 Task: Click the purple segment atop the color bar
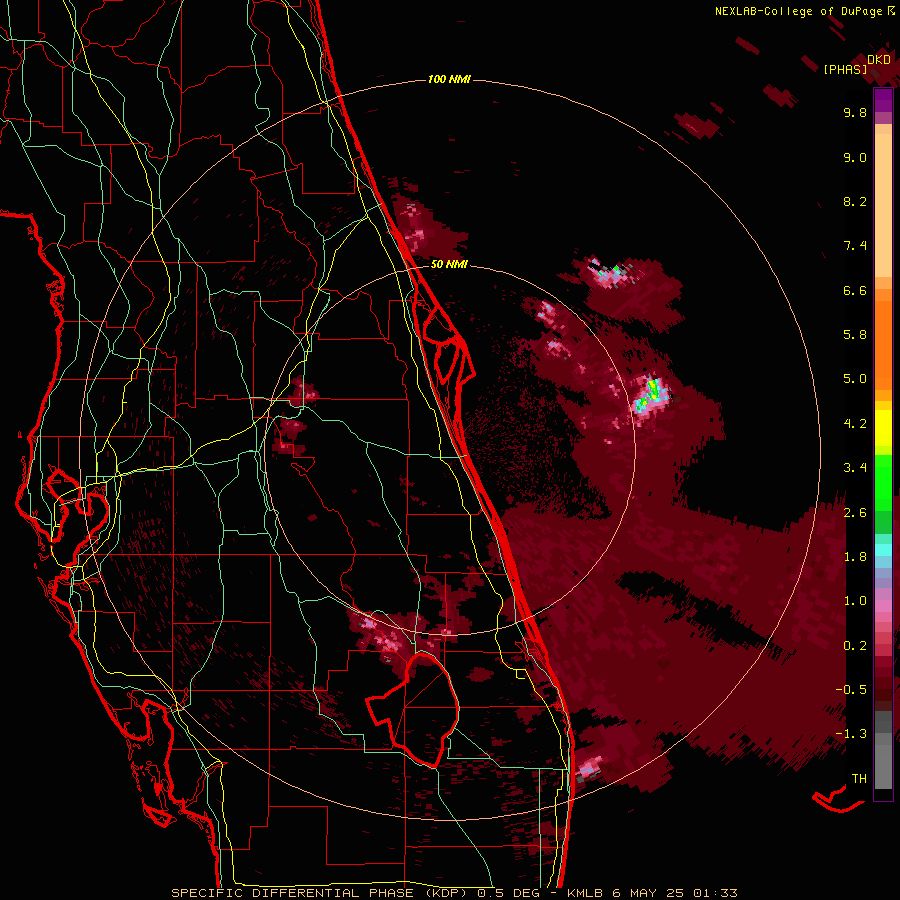(x=883, y=100)
